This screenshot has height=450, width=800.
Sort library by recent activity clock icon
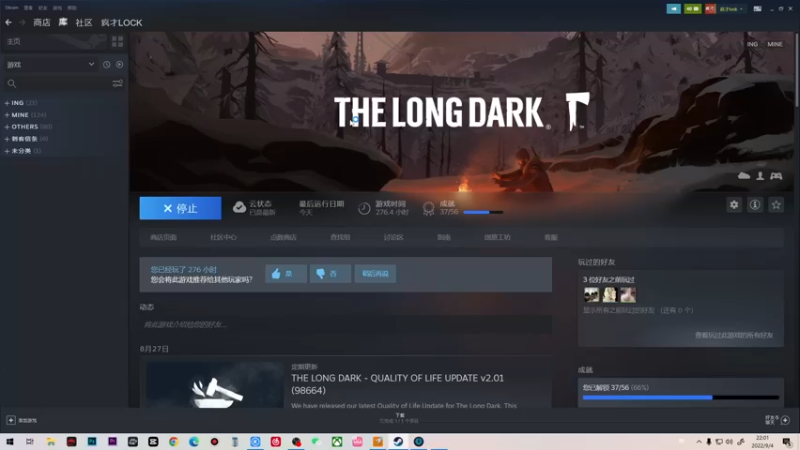coord(107,65)
